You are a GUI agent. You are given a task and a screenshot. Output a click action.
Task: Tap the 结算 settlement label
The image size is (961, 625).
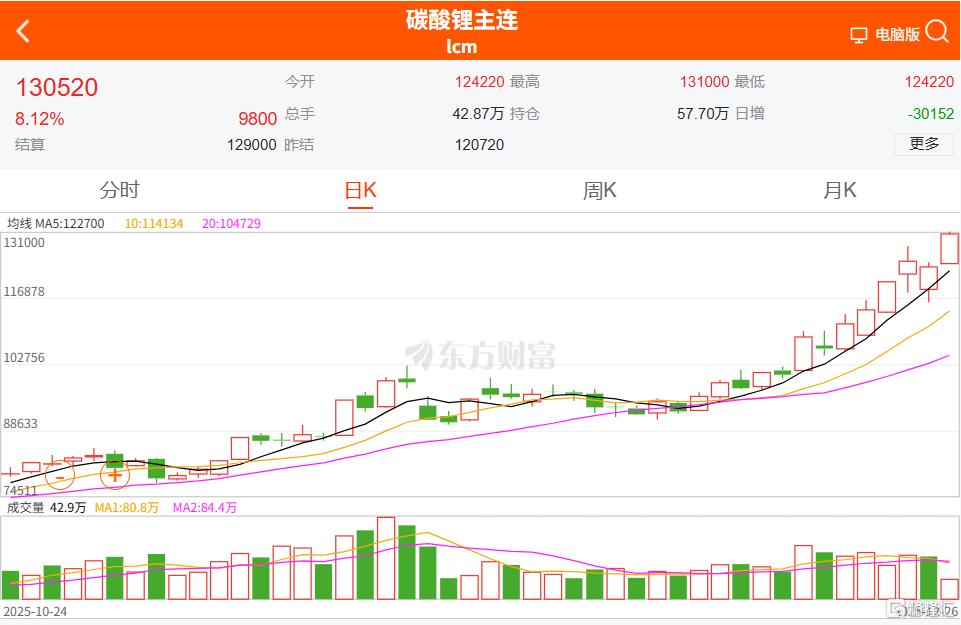pyautogui.click(x=31, y=144)
